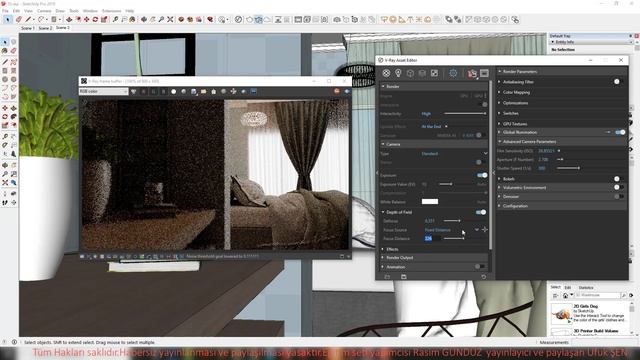This screenshot has width=640, height=360.
Task: Adjust the Interactivity slider
Action: pyautogui.click(x=465, y=113)
